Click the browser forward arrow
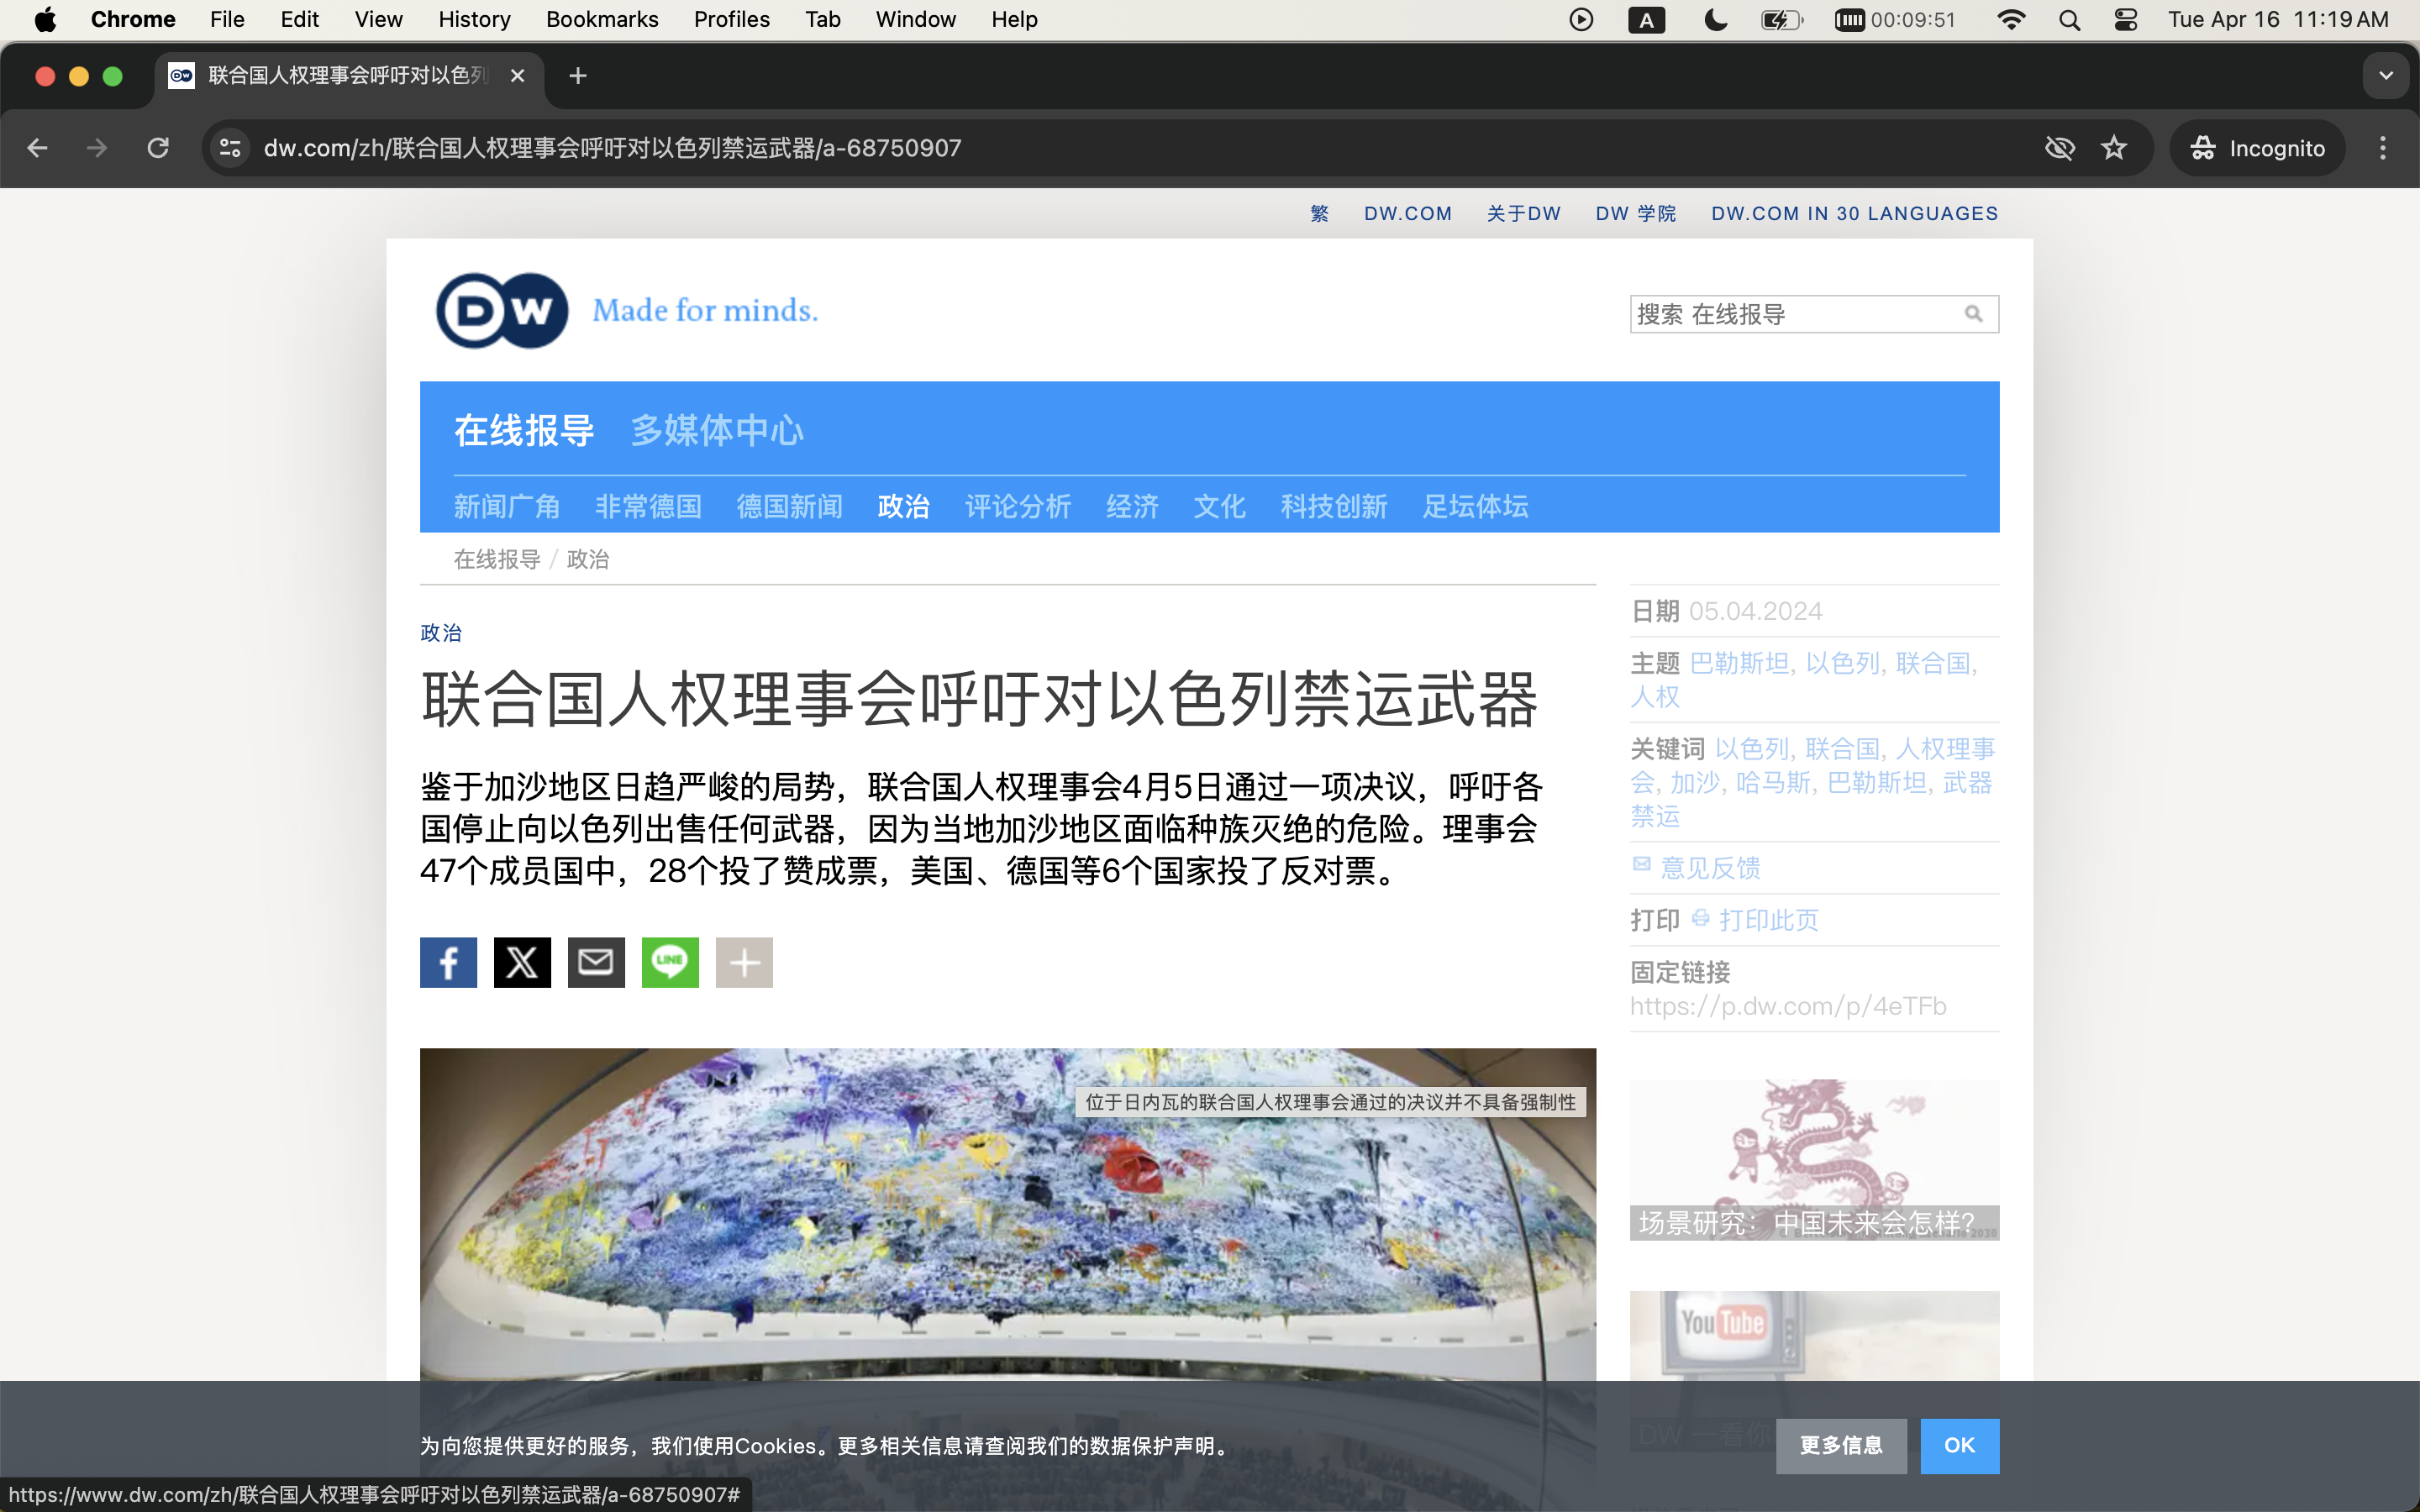2420x1512 pixels. pos(97,148)
